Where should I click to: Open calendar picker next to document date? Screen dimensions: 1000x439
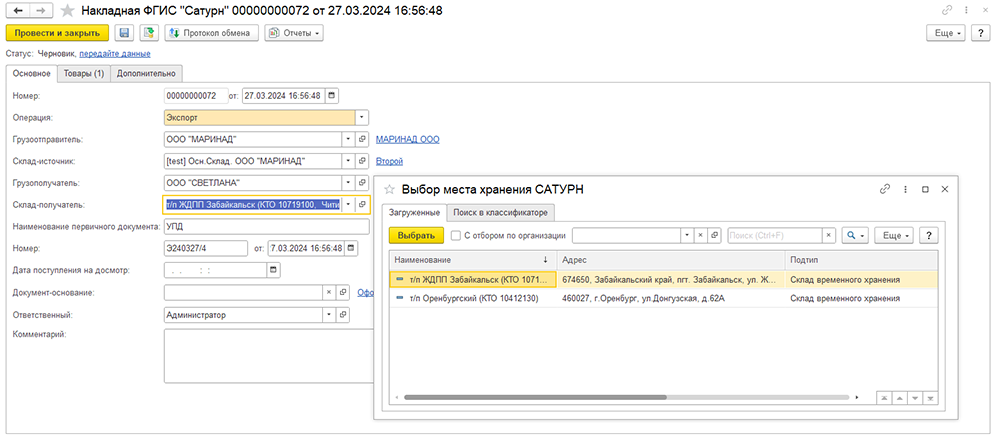332,96
